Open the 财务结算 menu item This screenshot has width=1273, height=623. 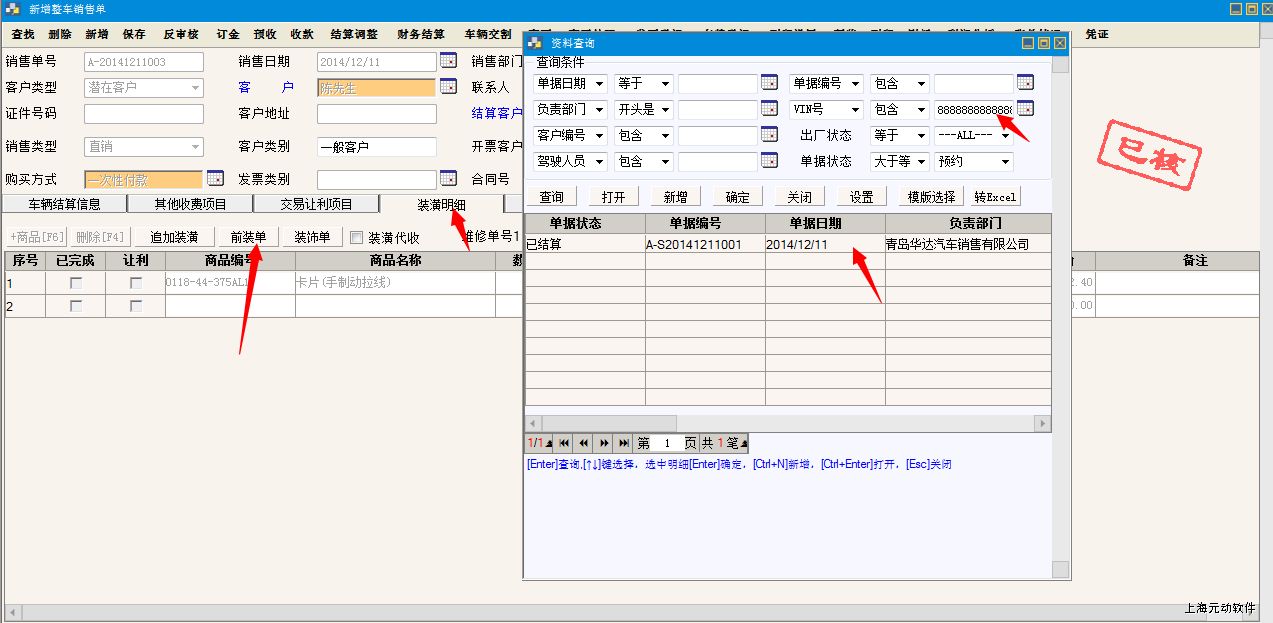420,34
